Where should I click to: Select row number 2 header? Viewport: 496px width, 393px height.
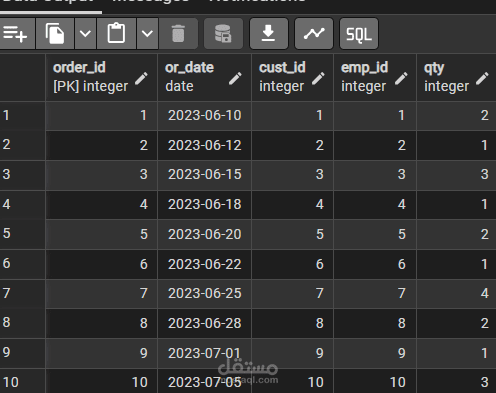22,145
